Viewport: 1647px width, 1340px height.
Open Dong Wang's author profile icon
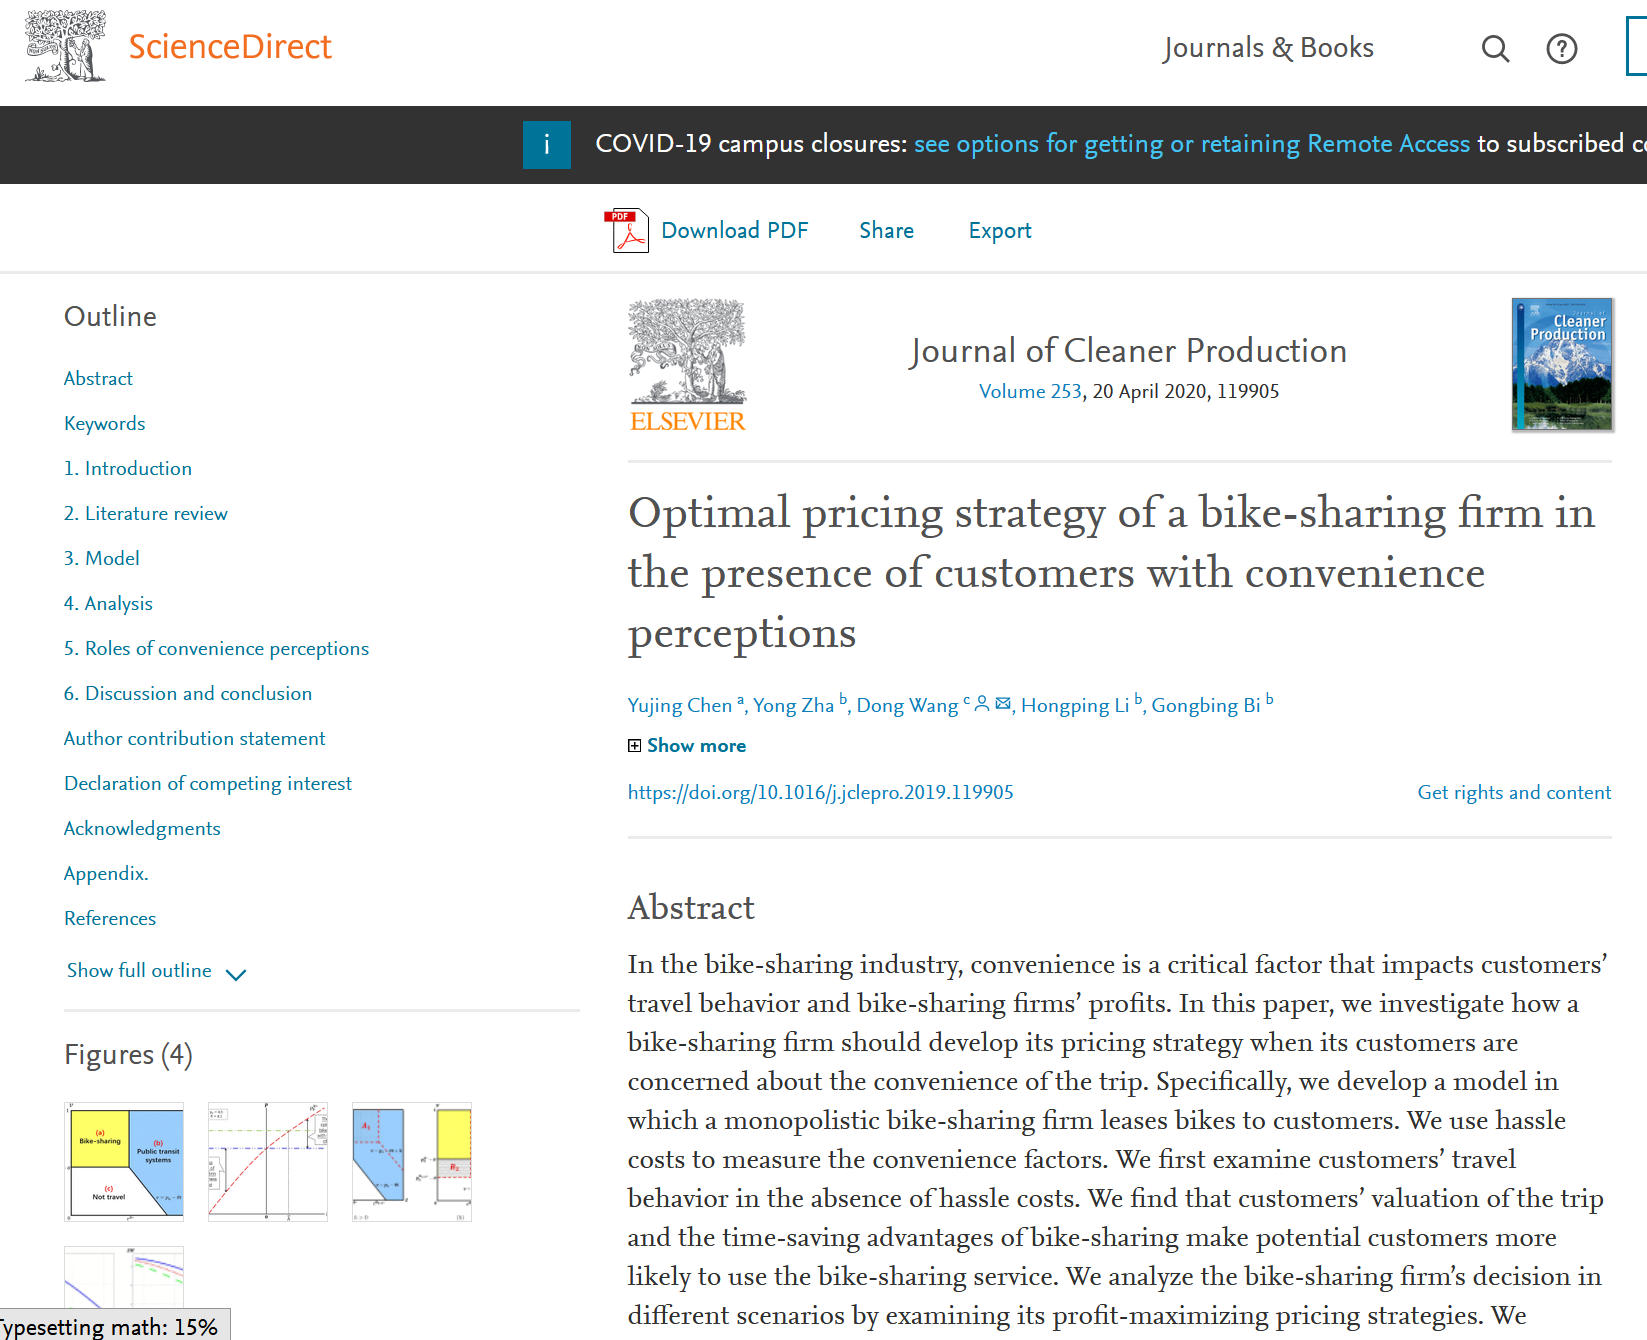coord(982,704)
